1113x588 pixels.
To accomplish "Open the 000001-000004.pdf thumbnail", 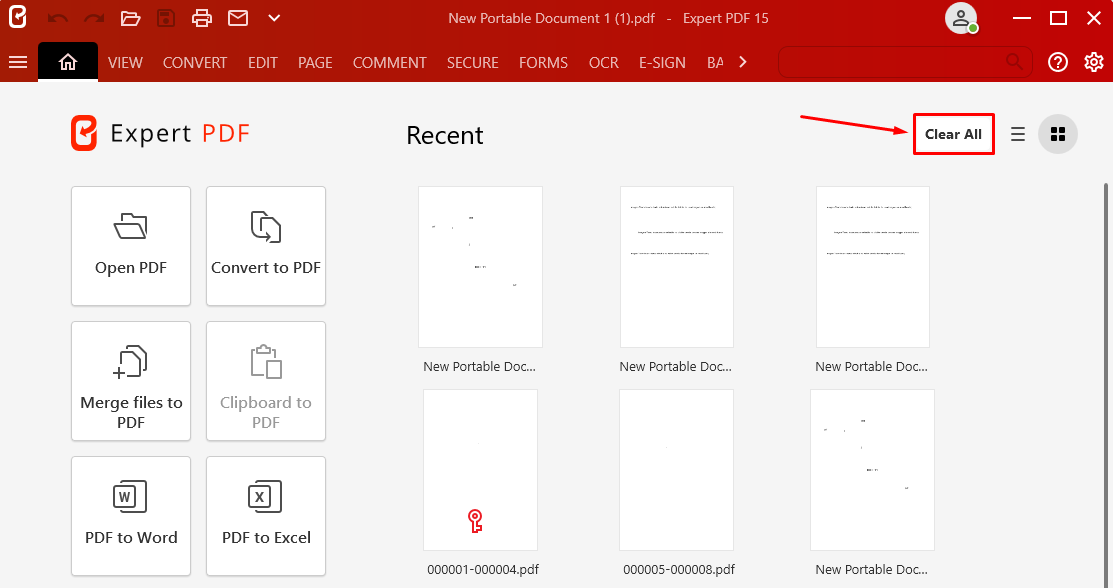I will click(x=481, y=469).
